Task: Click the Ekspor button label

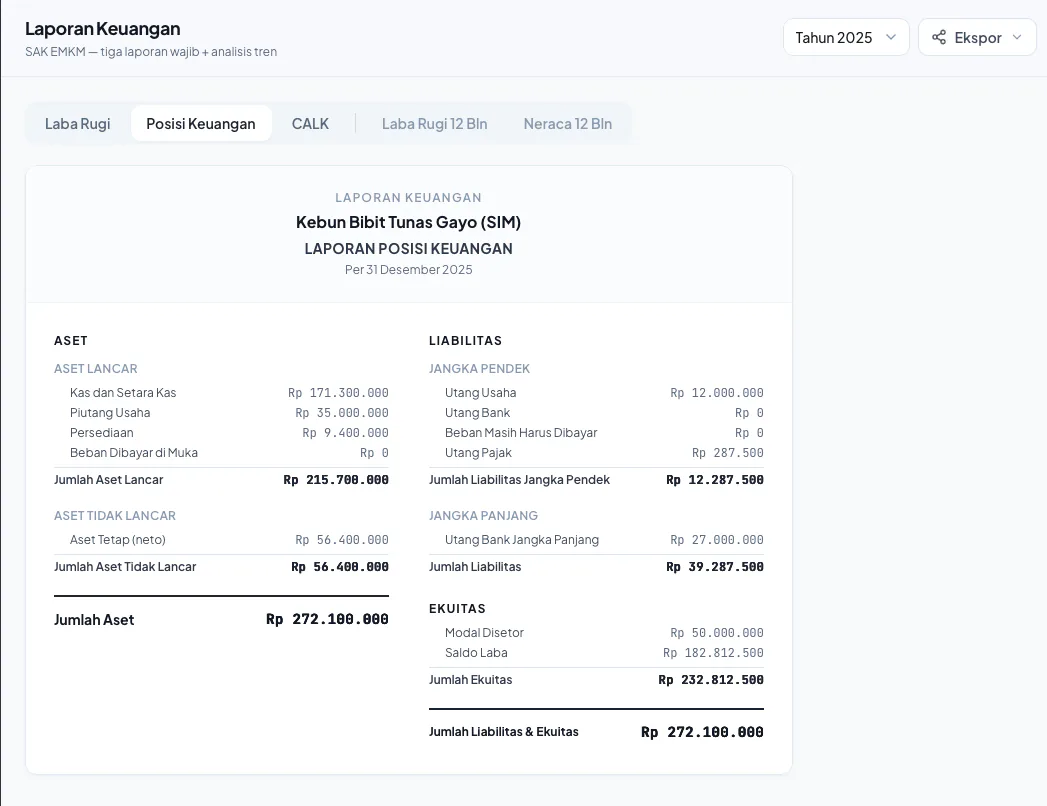Action: (x=978, y=37)
